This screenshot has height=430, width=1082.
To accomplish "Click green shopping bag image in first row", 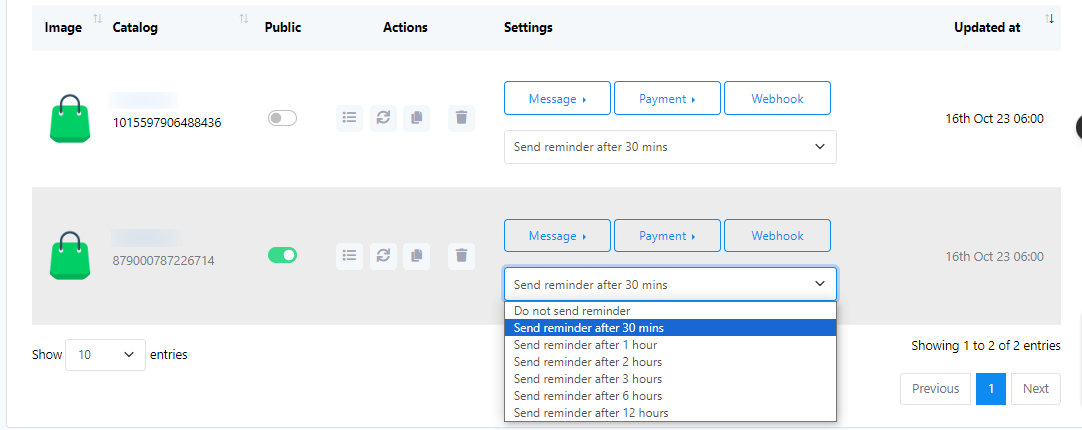I will [69, 118].
